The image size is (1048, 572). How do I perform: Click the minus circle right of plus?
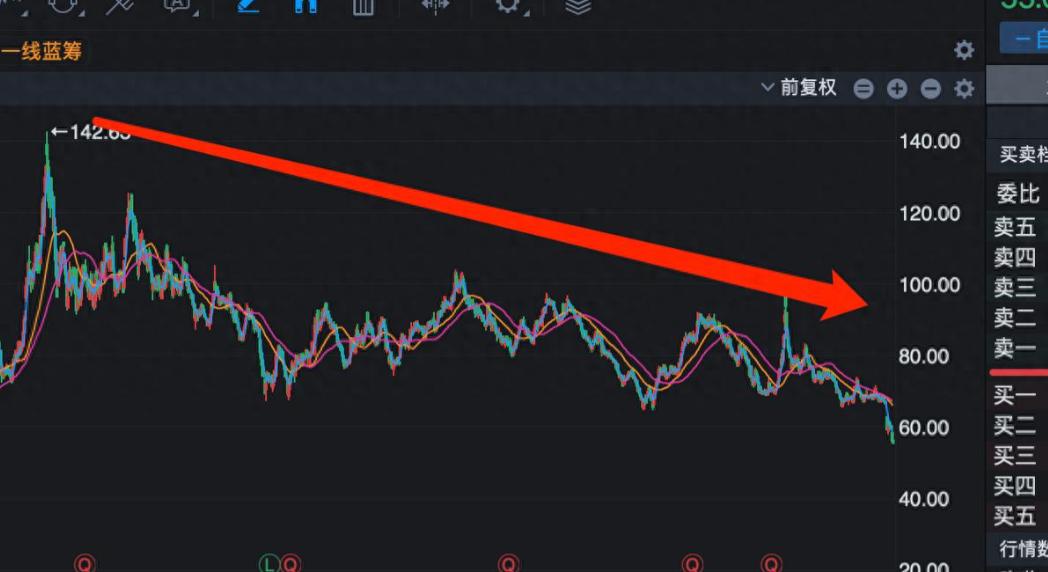[x=930, y=89]
